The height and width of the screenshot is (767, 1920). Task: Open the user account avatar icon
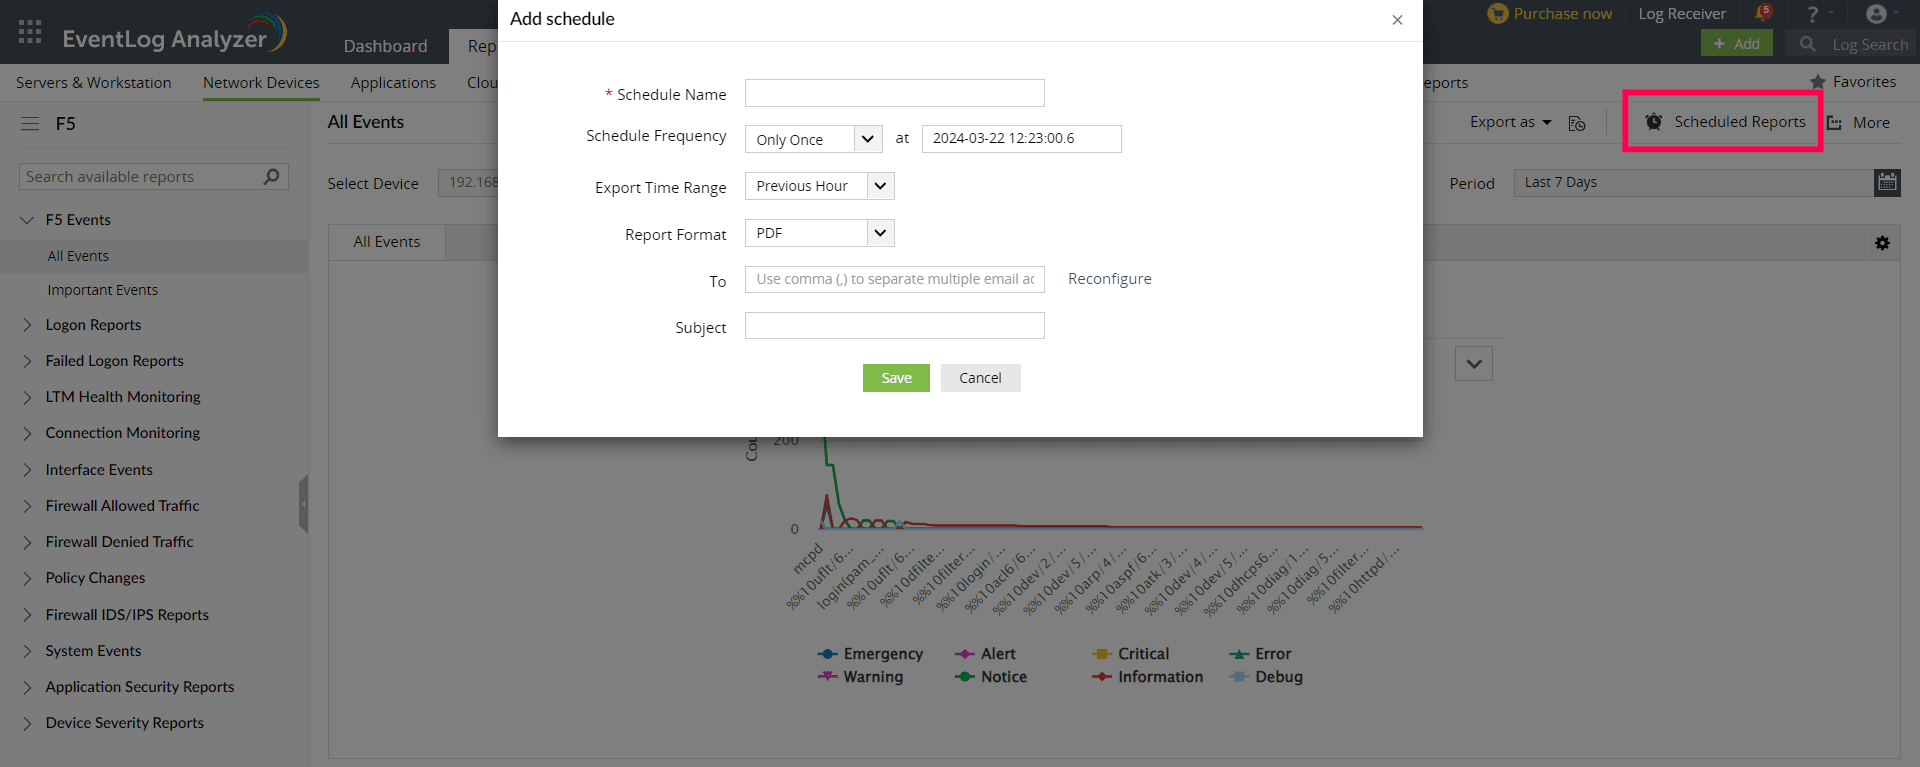pos(1876,14)
